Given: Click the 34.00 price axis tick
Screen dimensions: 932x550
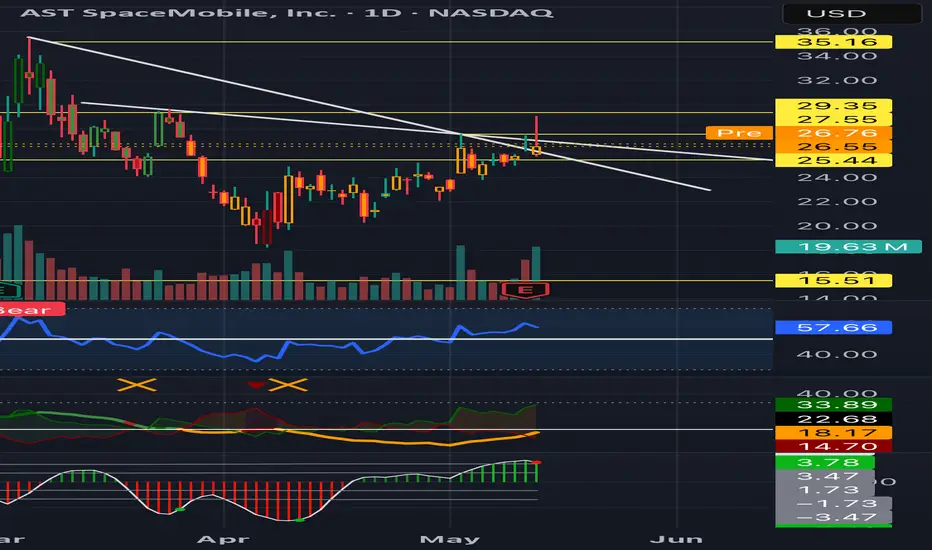Looking at the screenshot, I should point(837,56).
